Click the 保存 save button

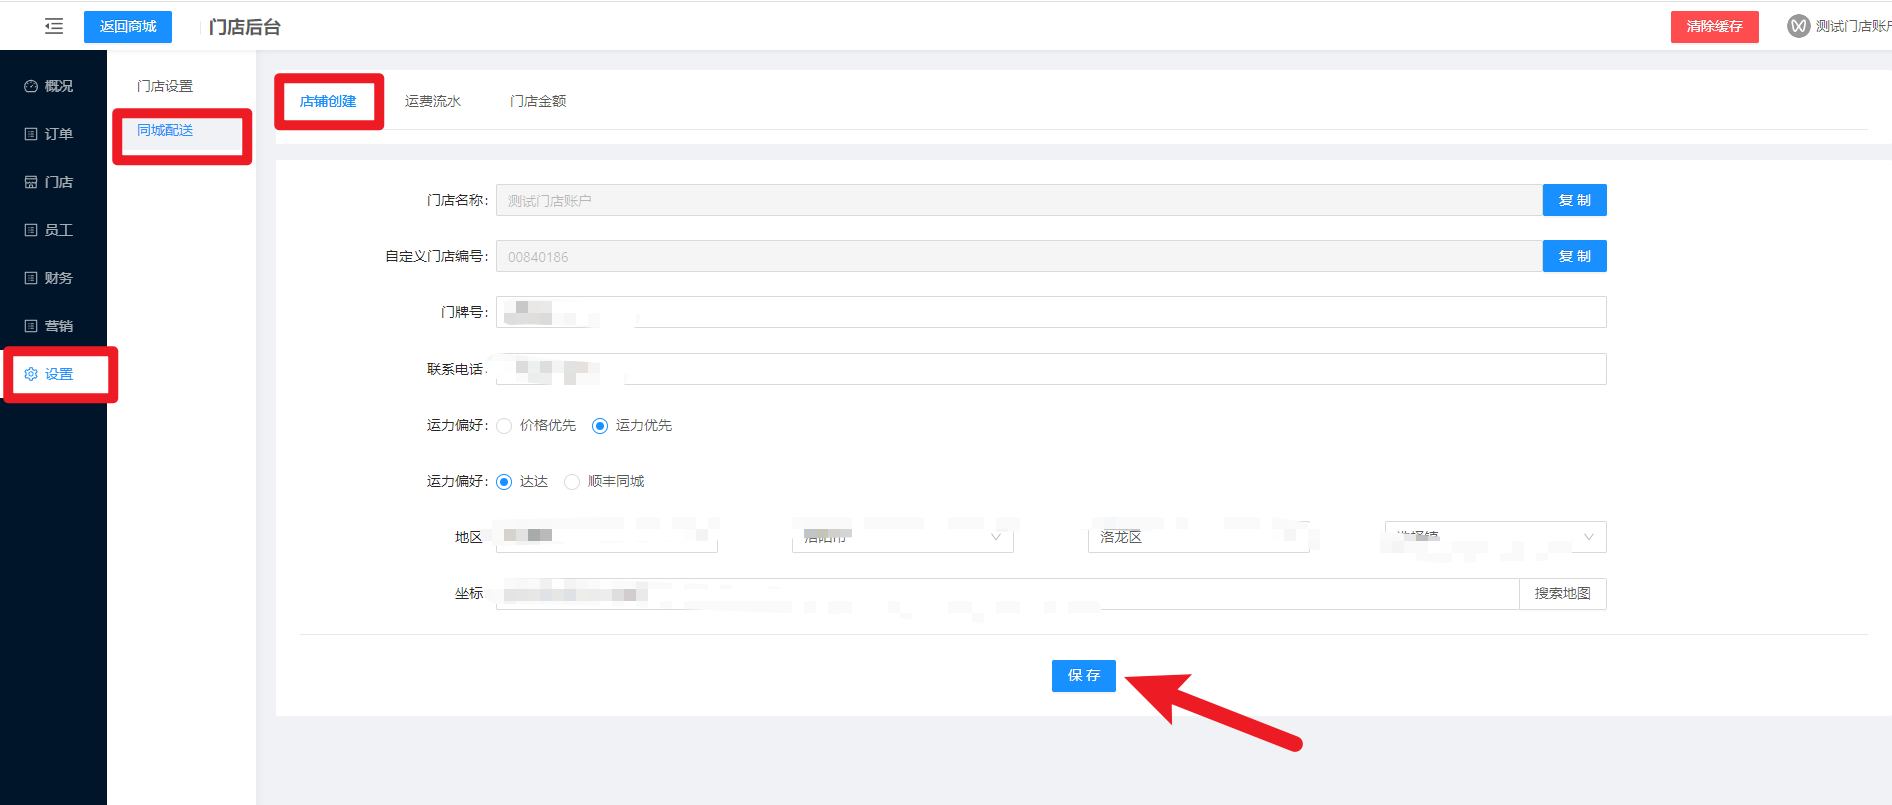[x=1083, y=676]
